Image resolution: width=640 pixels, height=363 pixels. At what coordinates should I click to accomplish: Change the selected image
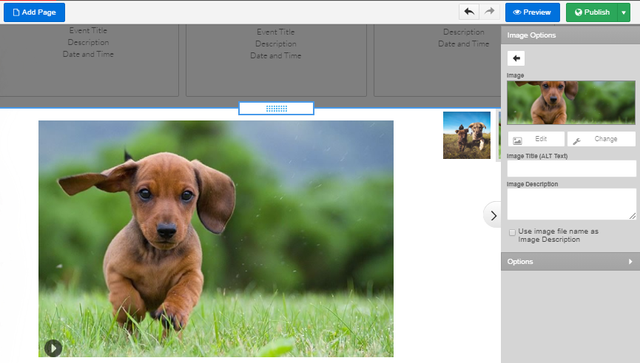[601, 139]
